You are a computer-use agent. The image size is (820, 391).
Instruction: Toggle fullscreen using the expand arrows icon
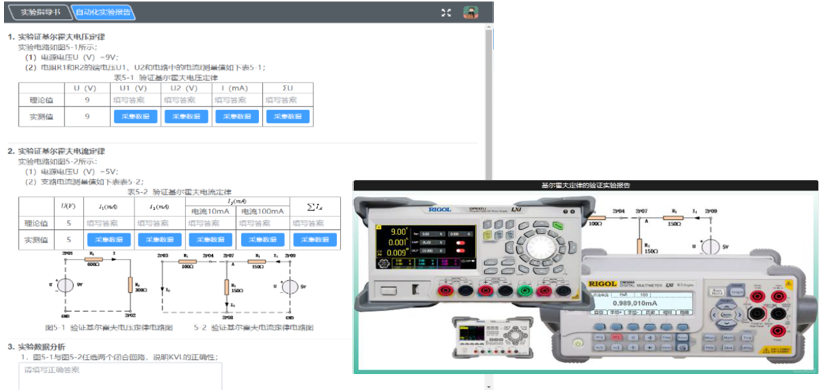click(x=446, y=13)
